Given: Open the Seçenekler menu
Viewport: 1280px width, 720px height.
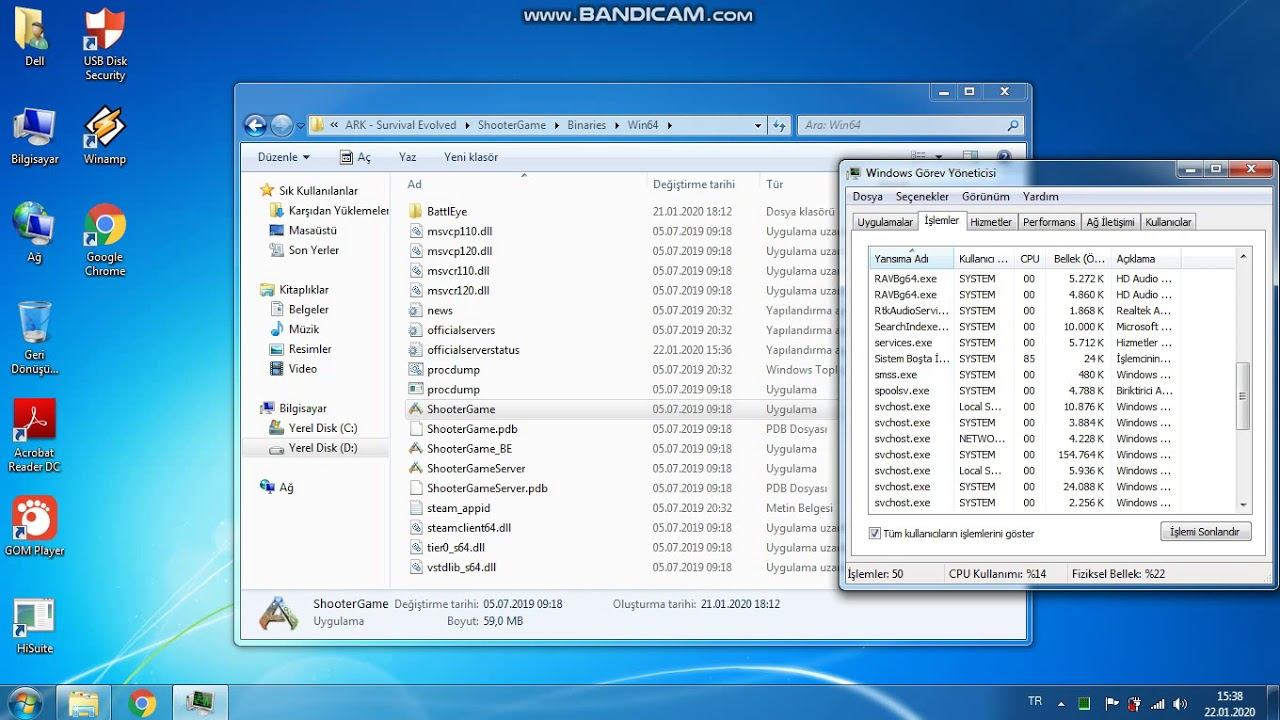Looking at the screenshot, I should 922,197.
